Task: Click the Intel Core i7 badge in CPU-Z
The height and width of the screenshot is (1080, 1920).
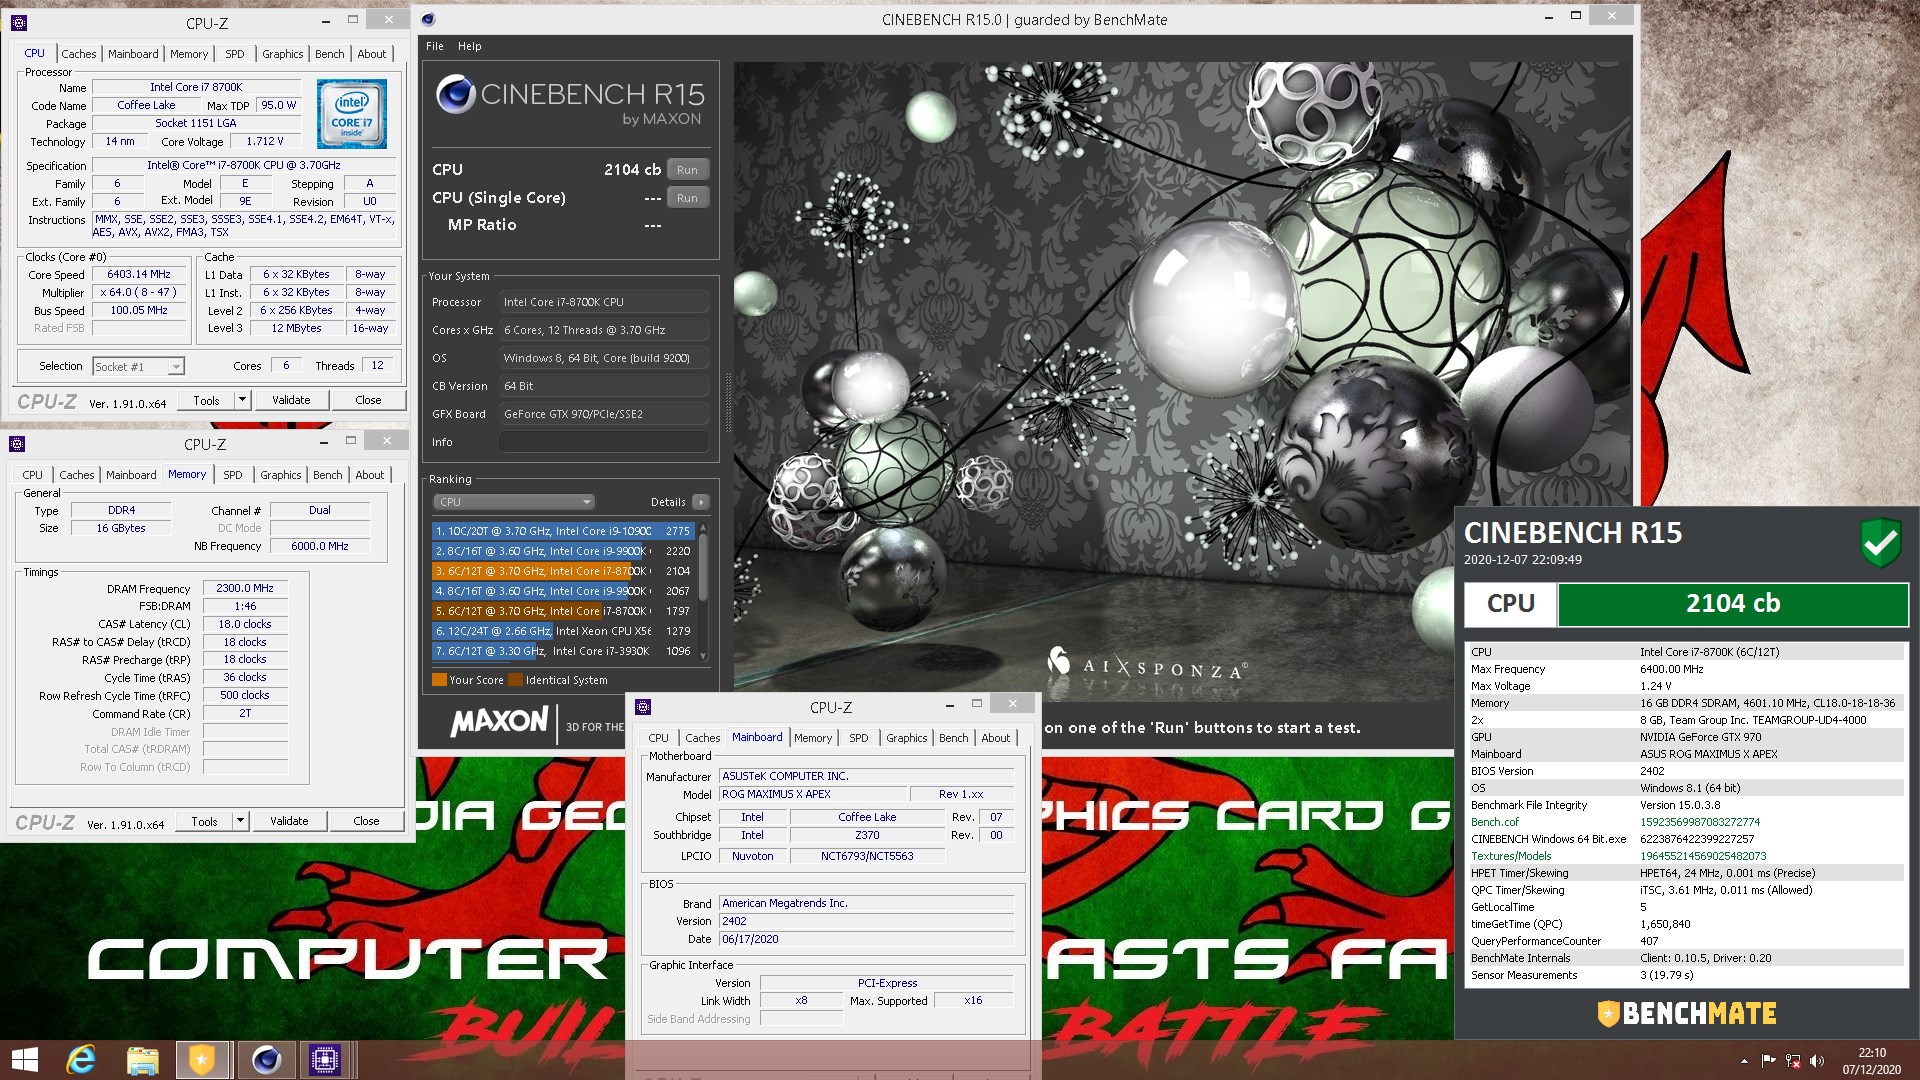Action: [x=351, y=113]
